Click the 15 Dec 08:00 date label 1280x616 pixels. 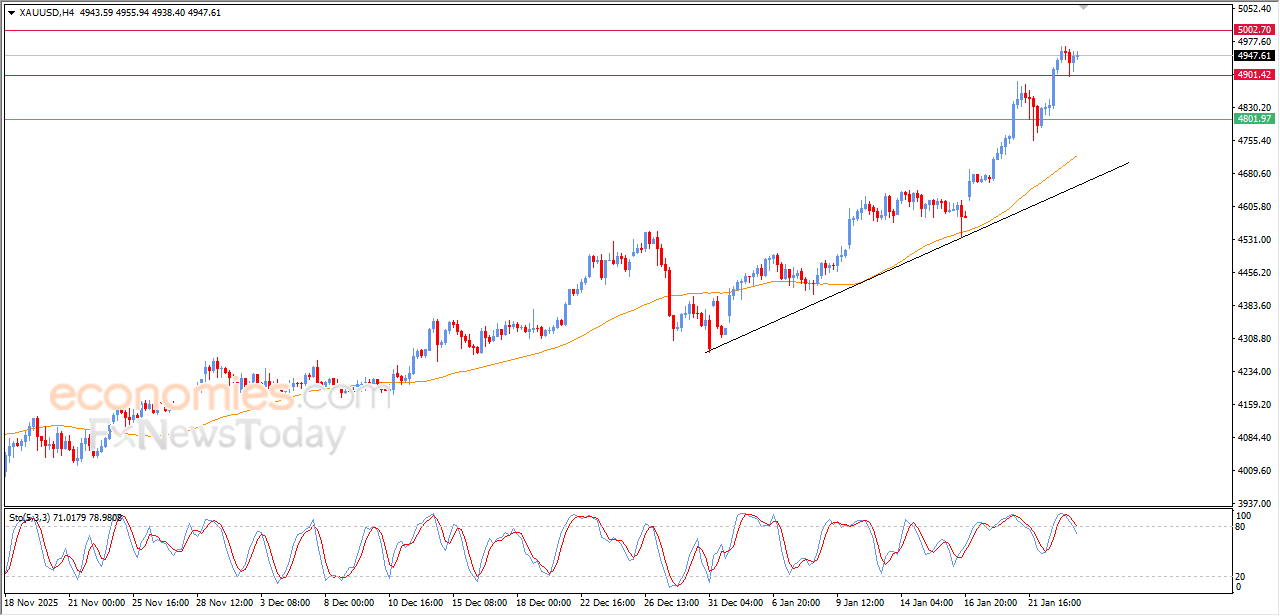click(479, 603)
